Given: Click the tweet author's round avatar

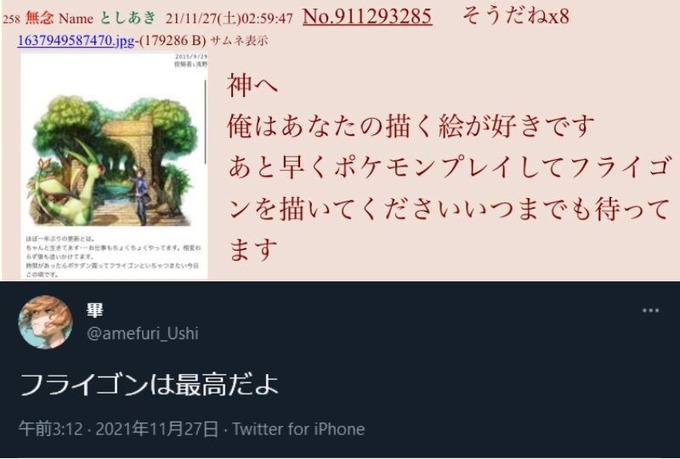Looking at the screenshot, I should (46, 322).
